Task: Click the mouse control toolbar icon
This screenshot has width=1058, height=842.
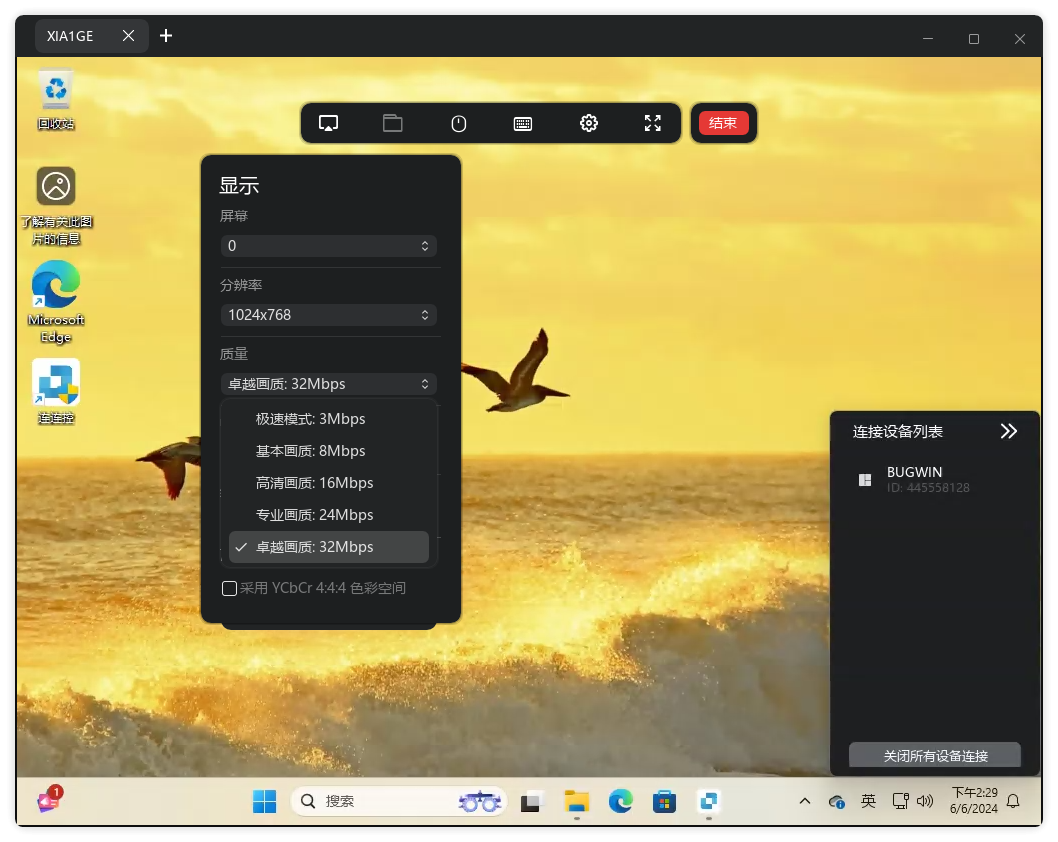Action: click(x=458, y=123)
